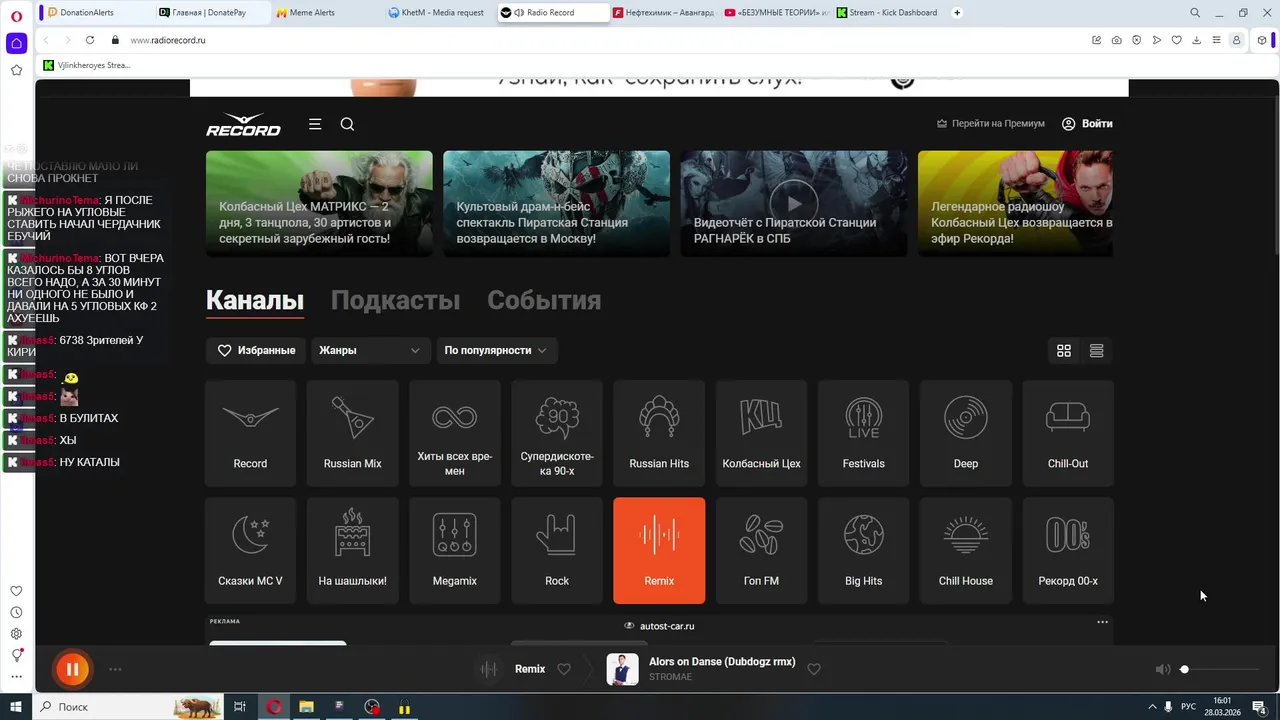Open Видеотчёт РАГНАРЁК в СПБ card
Viewport: 1280px width, 720px height.
coord(794,203)
